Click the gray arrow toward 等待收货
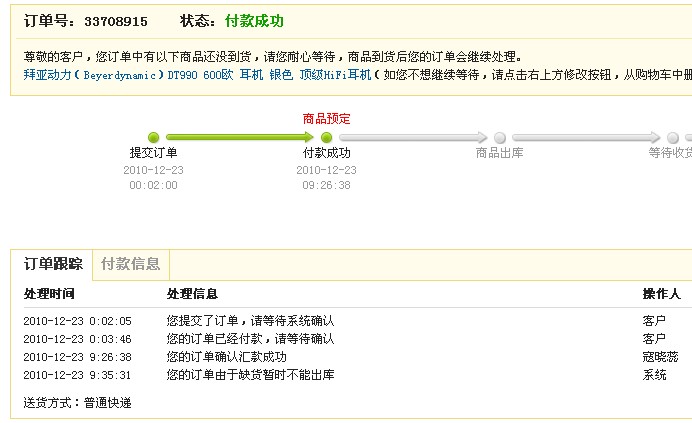Screen dimensions: 692x423 pyautogui.click(x=585, y=137)
